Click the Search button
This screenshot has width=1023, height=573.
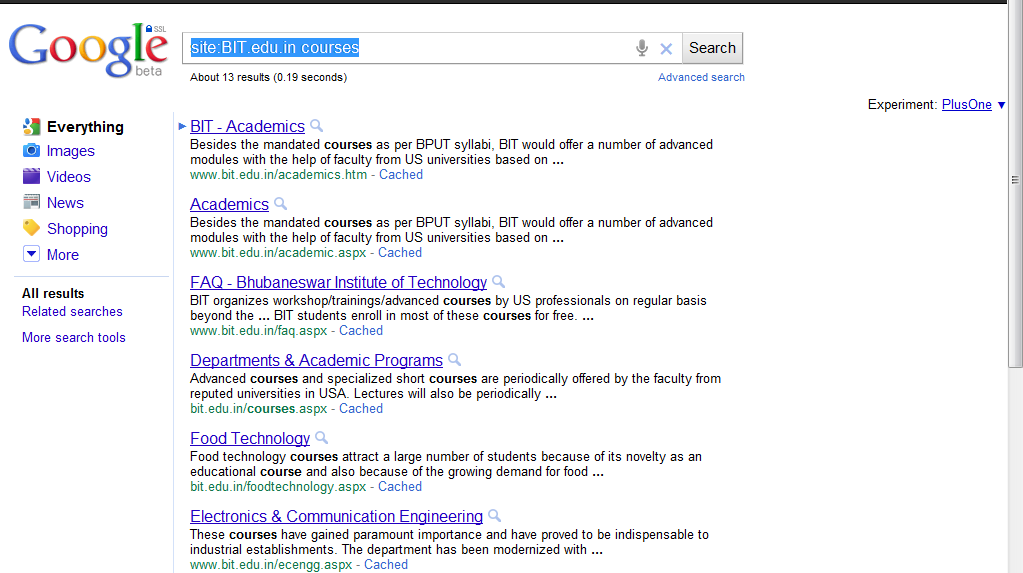[x=712, y=48]
